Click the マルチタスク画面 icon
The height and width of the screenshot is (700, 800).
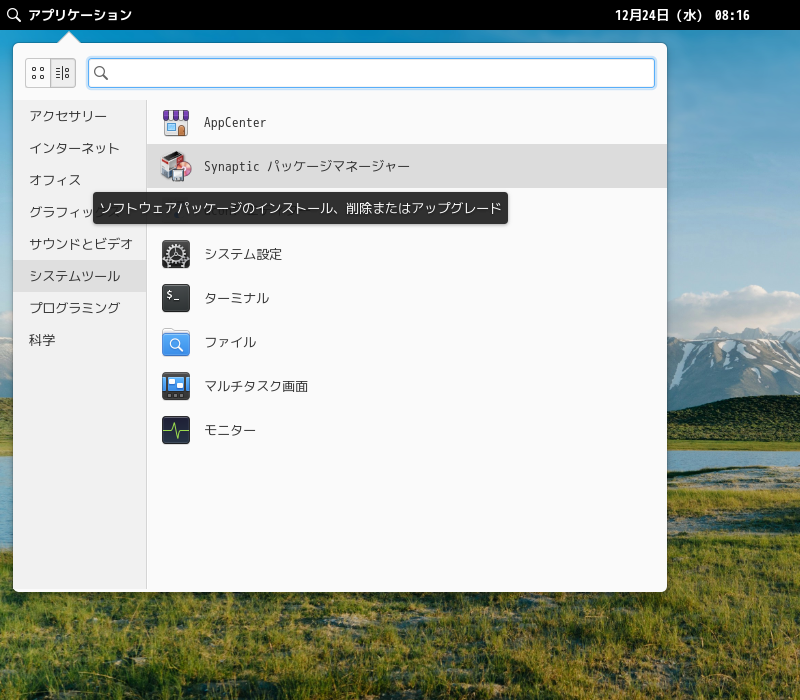coord(176,386)
